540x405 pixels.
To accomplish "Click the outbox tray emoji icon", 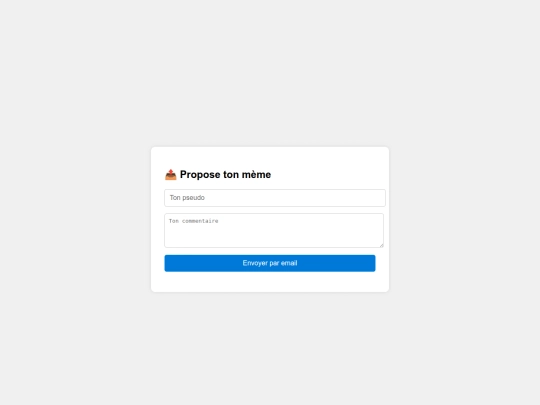I will pos(170,175).
